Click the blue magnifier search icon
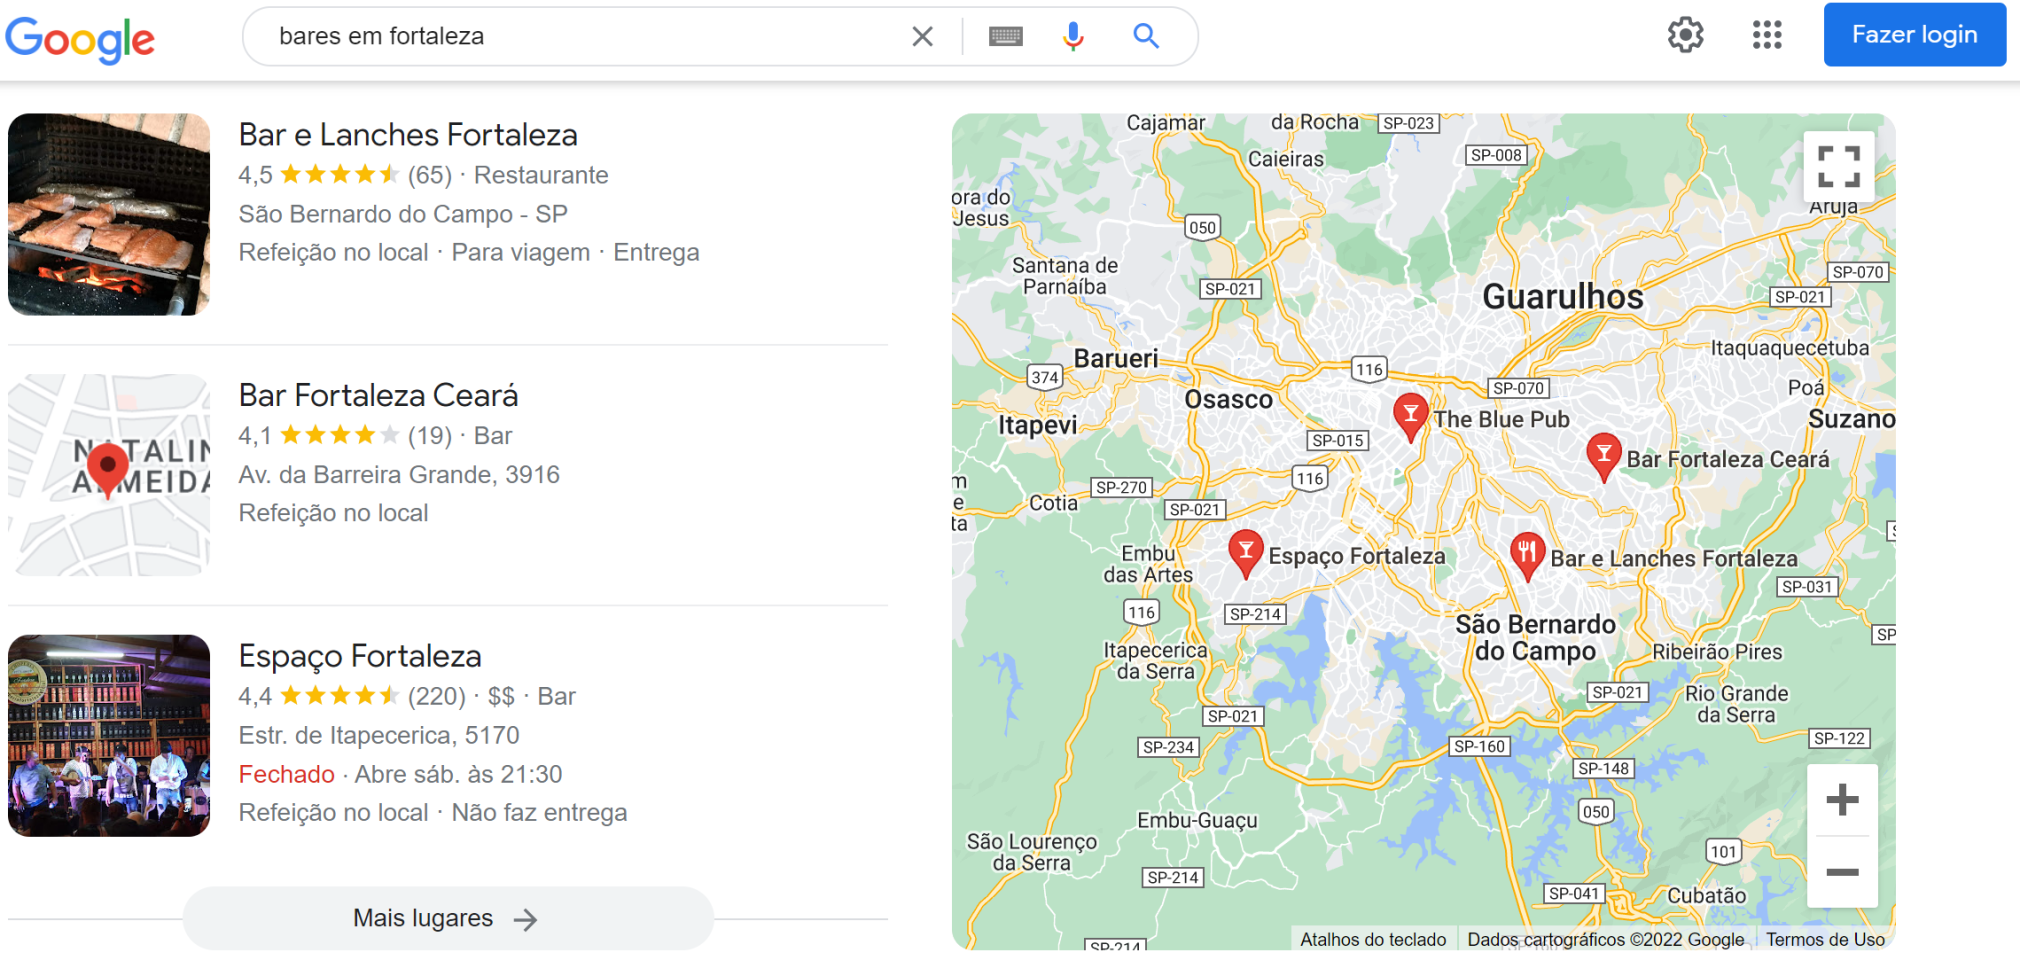2020x968 pixels. coord(1146,37)
